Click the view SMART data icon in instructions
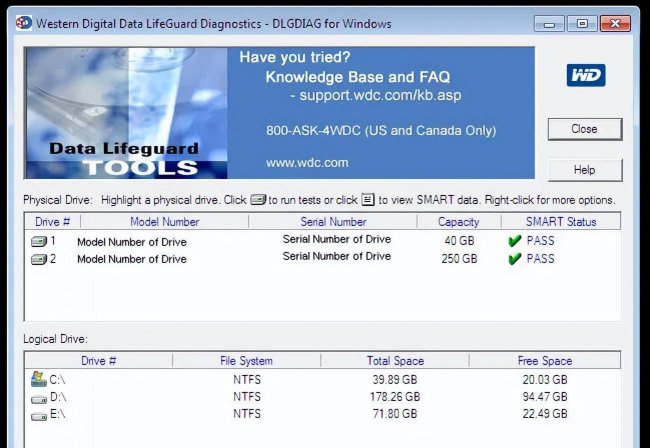The image size is (650, 448). [x=368, y=200]
